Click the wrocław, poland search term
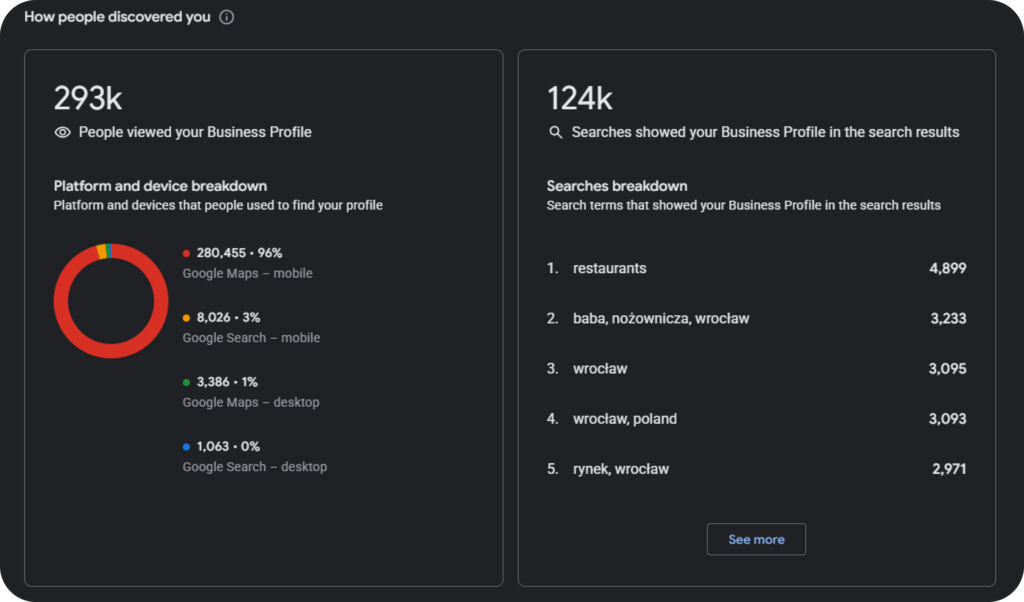This screenshot has width=1024, height=602. coord(625,419)
